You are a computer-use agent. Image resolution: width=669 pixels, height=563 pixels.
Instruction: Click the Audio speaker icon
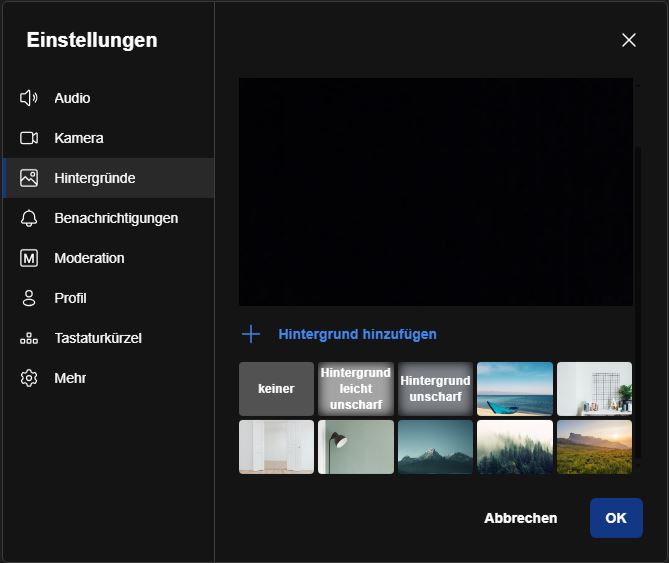pyautogui.click(x=29, y=98)
